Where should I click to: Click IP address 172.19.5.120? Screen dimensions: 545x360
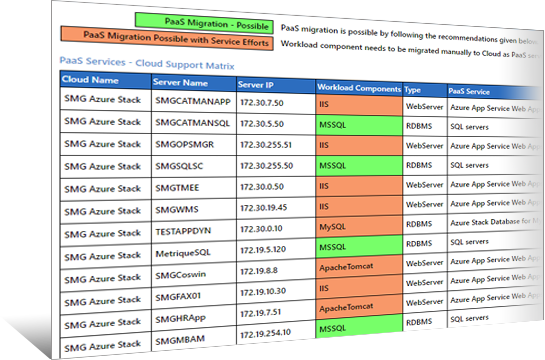(263, 249)
